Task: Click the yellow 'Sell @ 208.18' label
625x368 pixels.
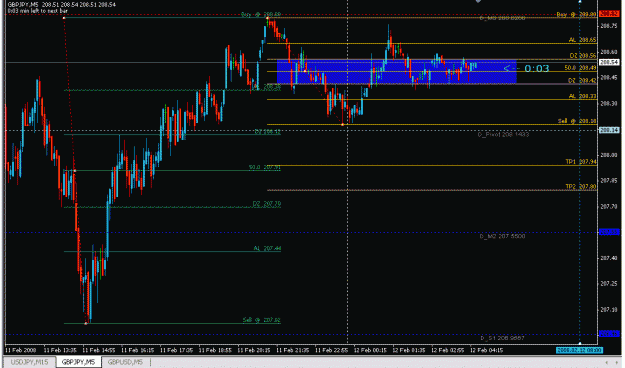Action: 577,121
